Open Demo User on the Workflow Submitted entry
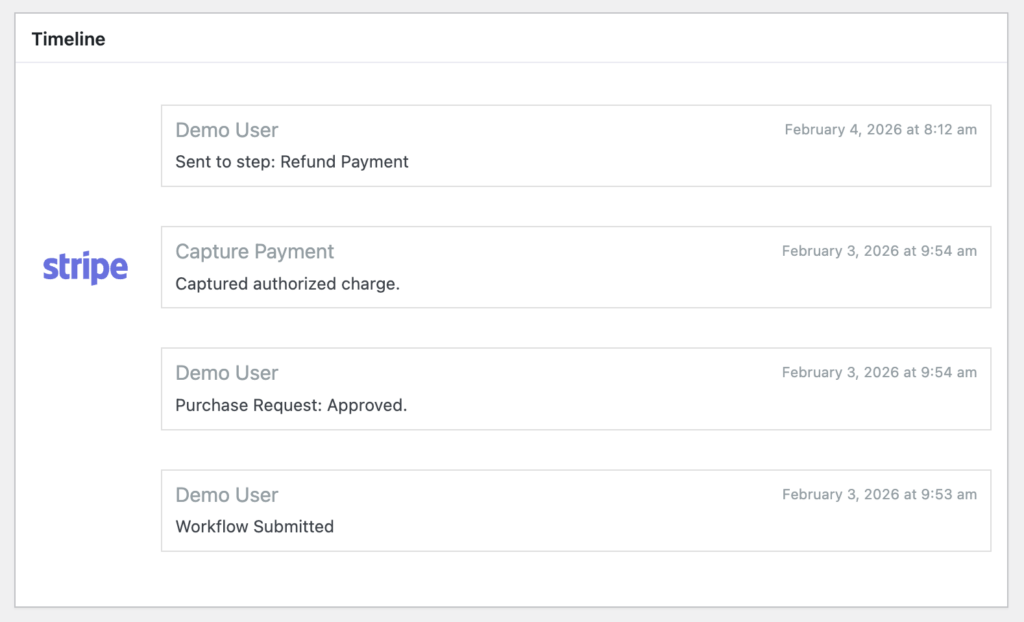 (227, 495)
